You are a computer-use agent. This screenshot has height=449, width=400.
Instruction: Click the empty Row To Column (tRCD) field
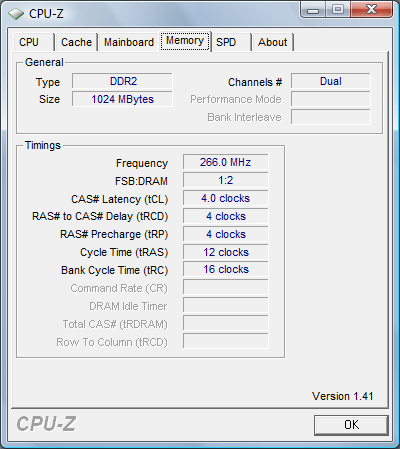(x=226, y=341)
